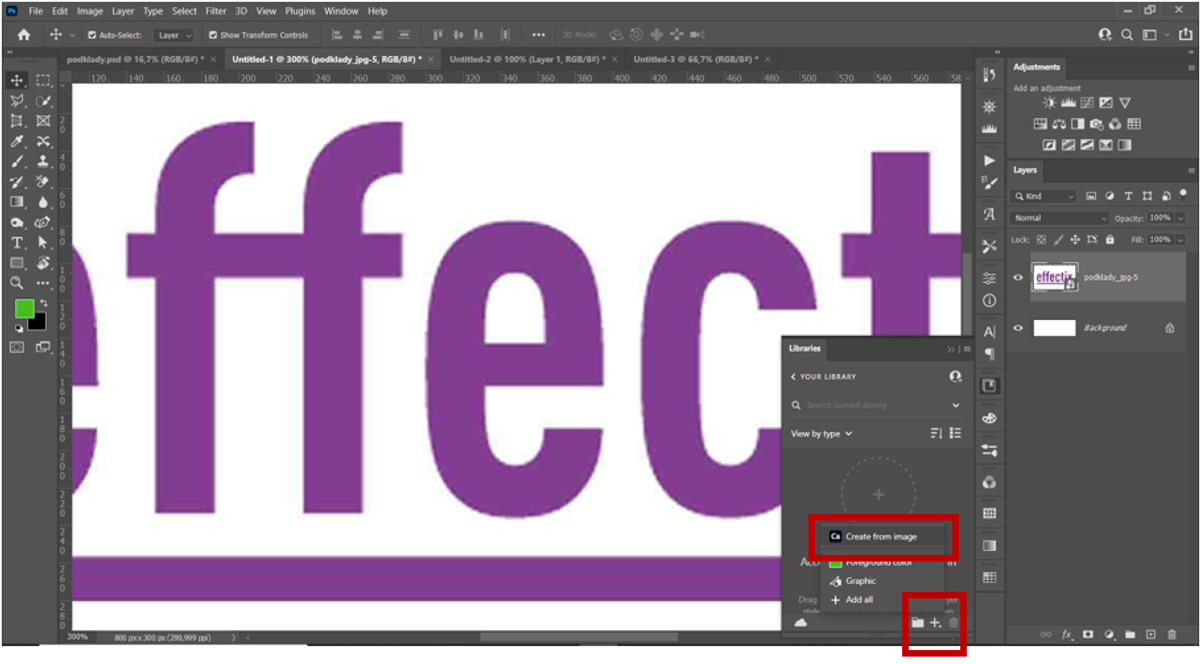
Task: Add a Curves adjustment
Action: coord(1087,103)
